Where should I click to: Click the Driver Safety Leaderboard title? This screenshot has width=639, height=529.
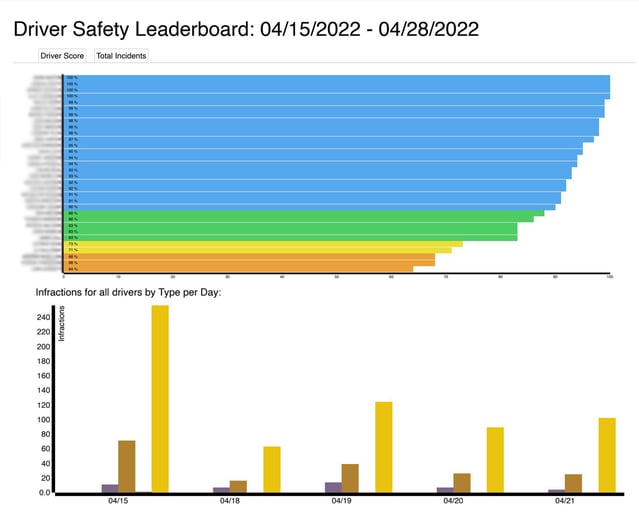click(x=246, y=29)
